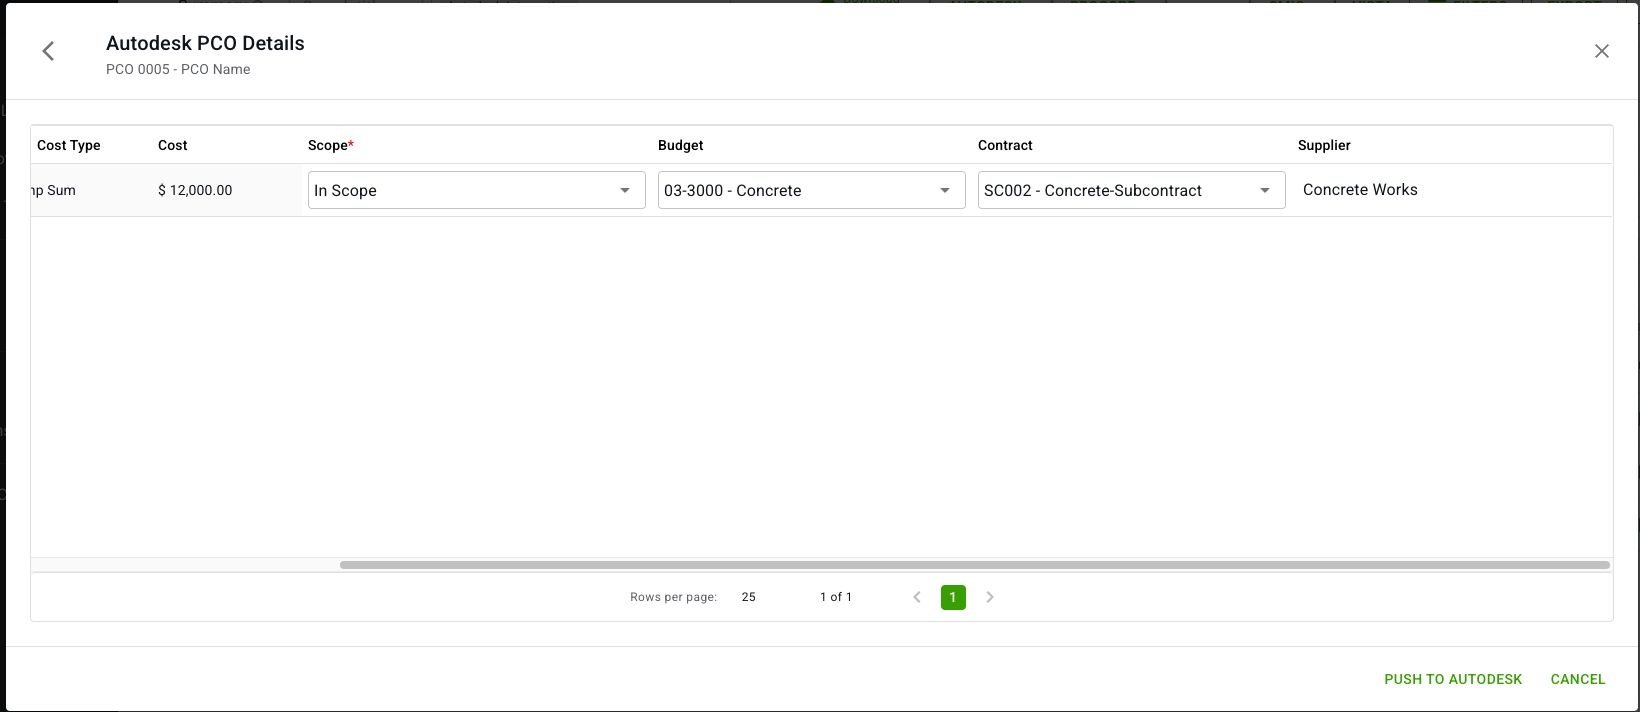Click the 'PCO 0005 - PCO Name' subtitle
This screenshot has width=1640, height=712.
[x=178, y=69]
